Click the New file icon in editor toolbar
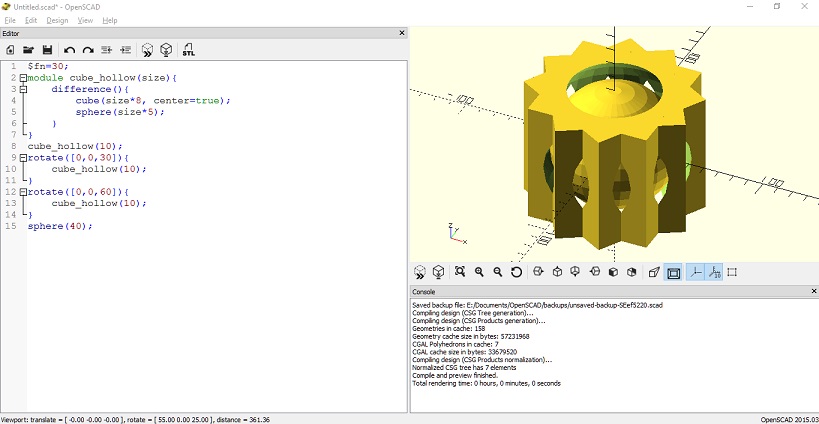Screen dimensions: 819x424 coord(10,50)
